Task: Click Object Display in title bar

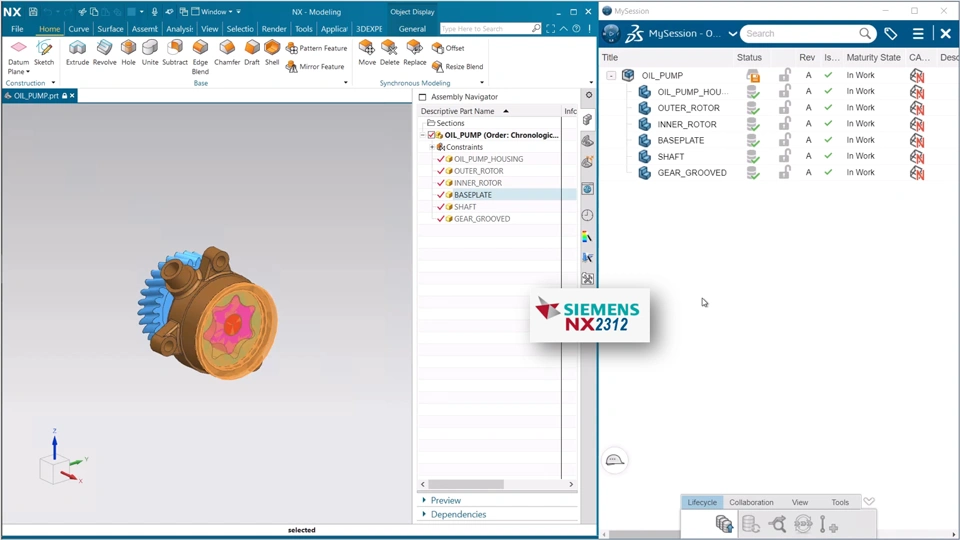Action: [x=412, y=12]
